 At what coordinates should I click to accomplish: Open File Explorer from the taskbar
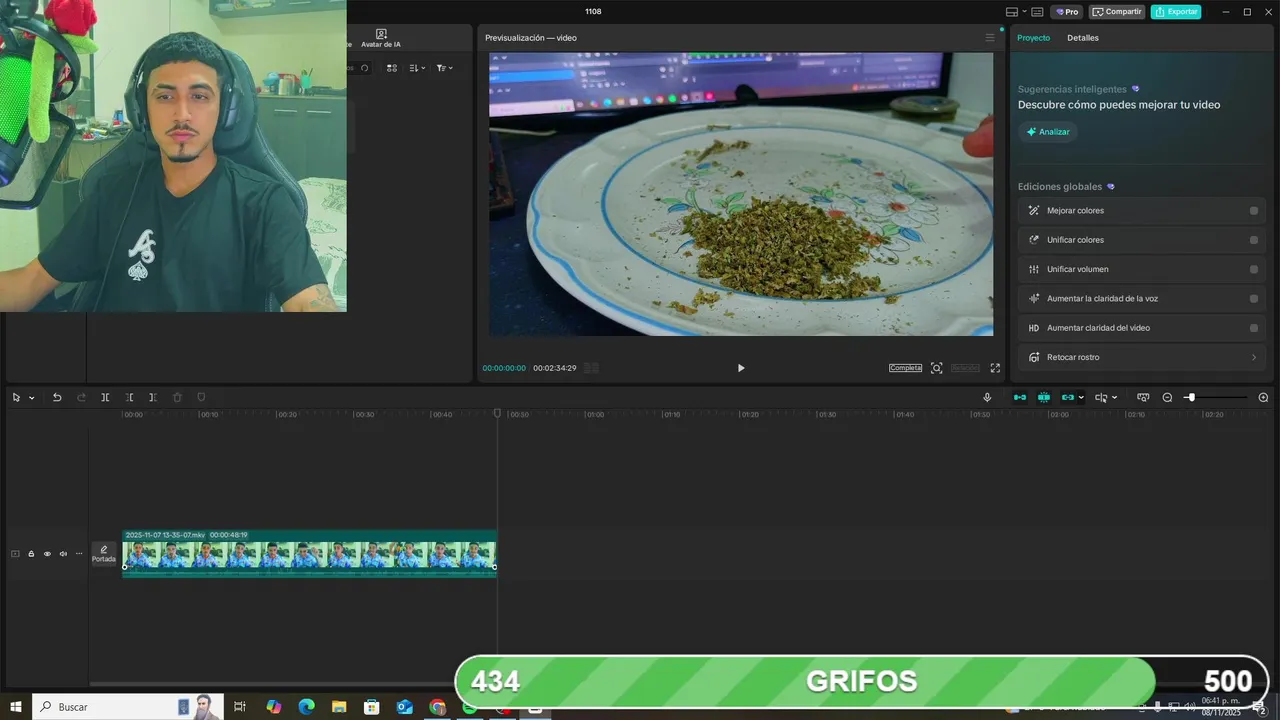click(339, 707)
